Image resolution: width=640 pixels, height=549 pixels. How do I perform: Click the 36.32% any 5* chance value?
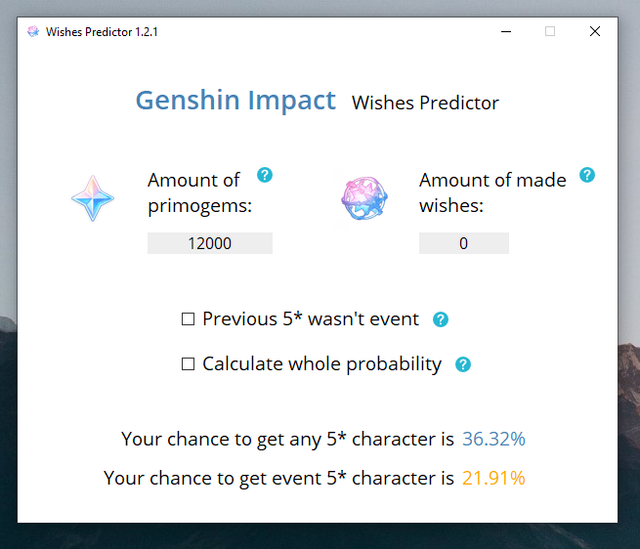[x=493, y=439]
